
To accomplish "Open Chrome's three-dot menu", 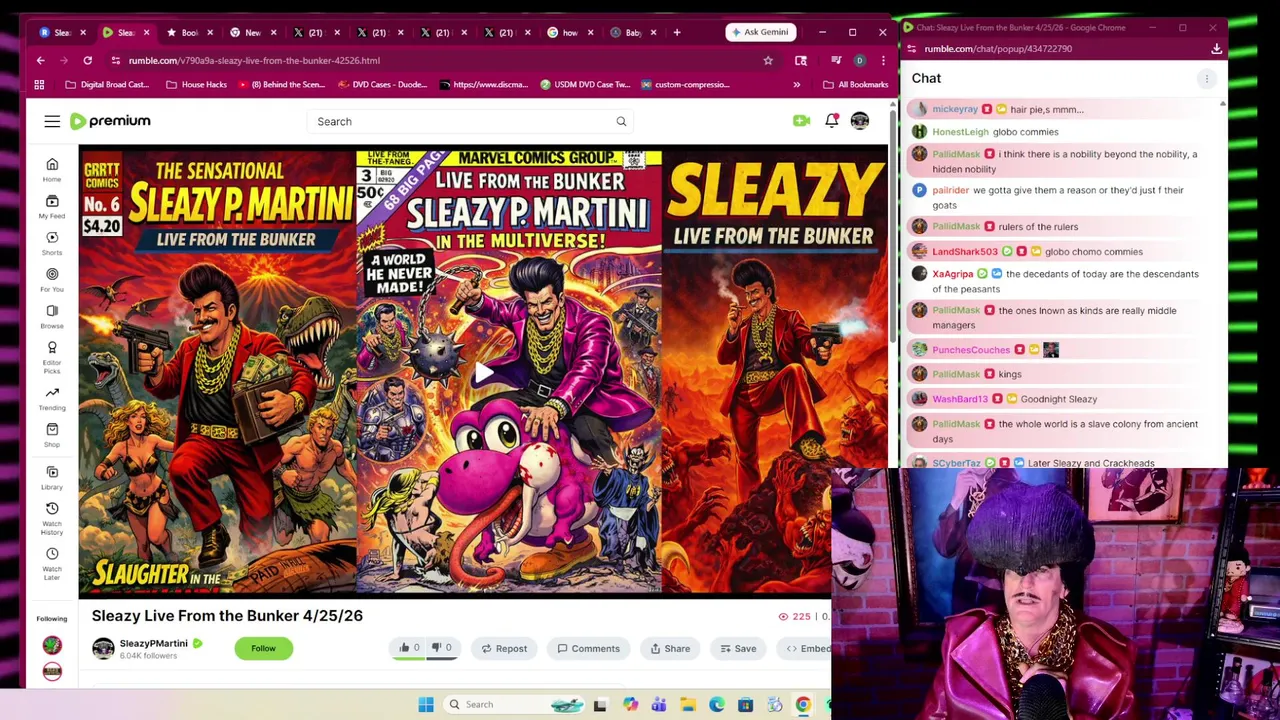I will [882, 60].
